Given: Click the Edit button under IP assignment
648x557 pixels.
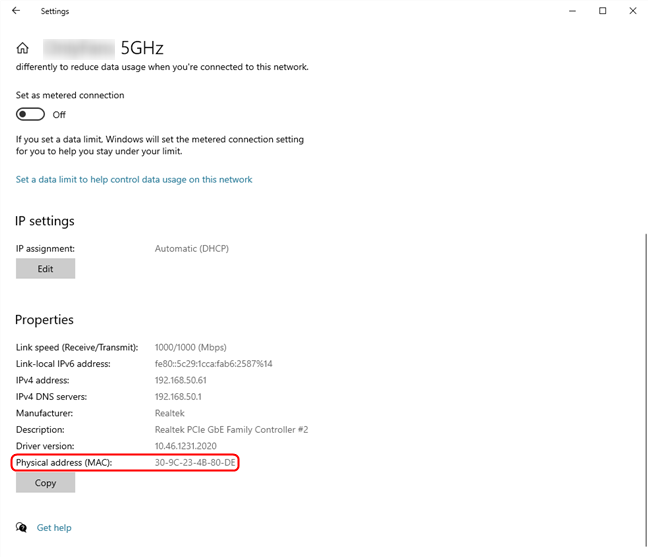Looking at the screenshot, I should (45, 269).
